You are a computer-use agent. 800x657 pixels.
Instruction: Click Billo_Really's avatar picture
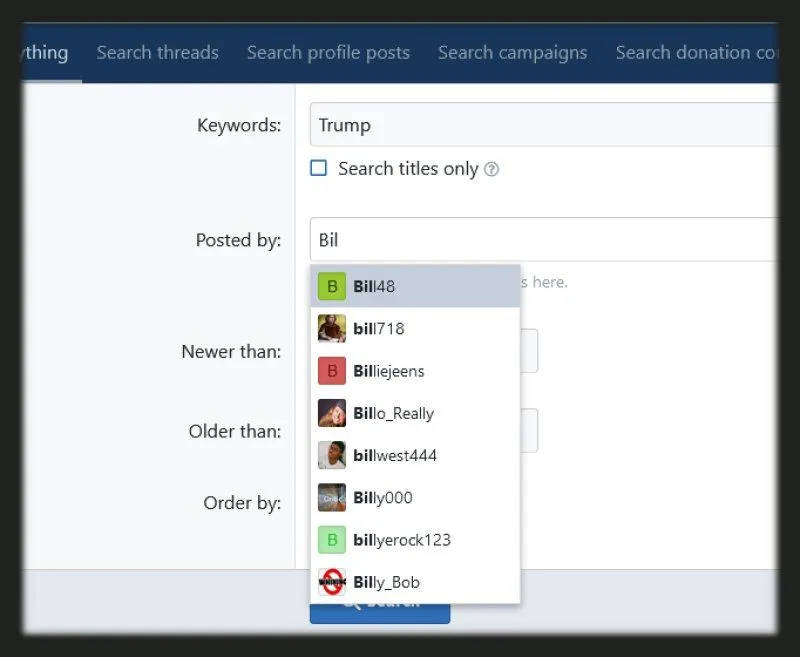[332, 413]
